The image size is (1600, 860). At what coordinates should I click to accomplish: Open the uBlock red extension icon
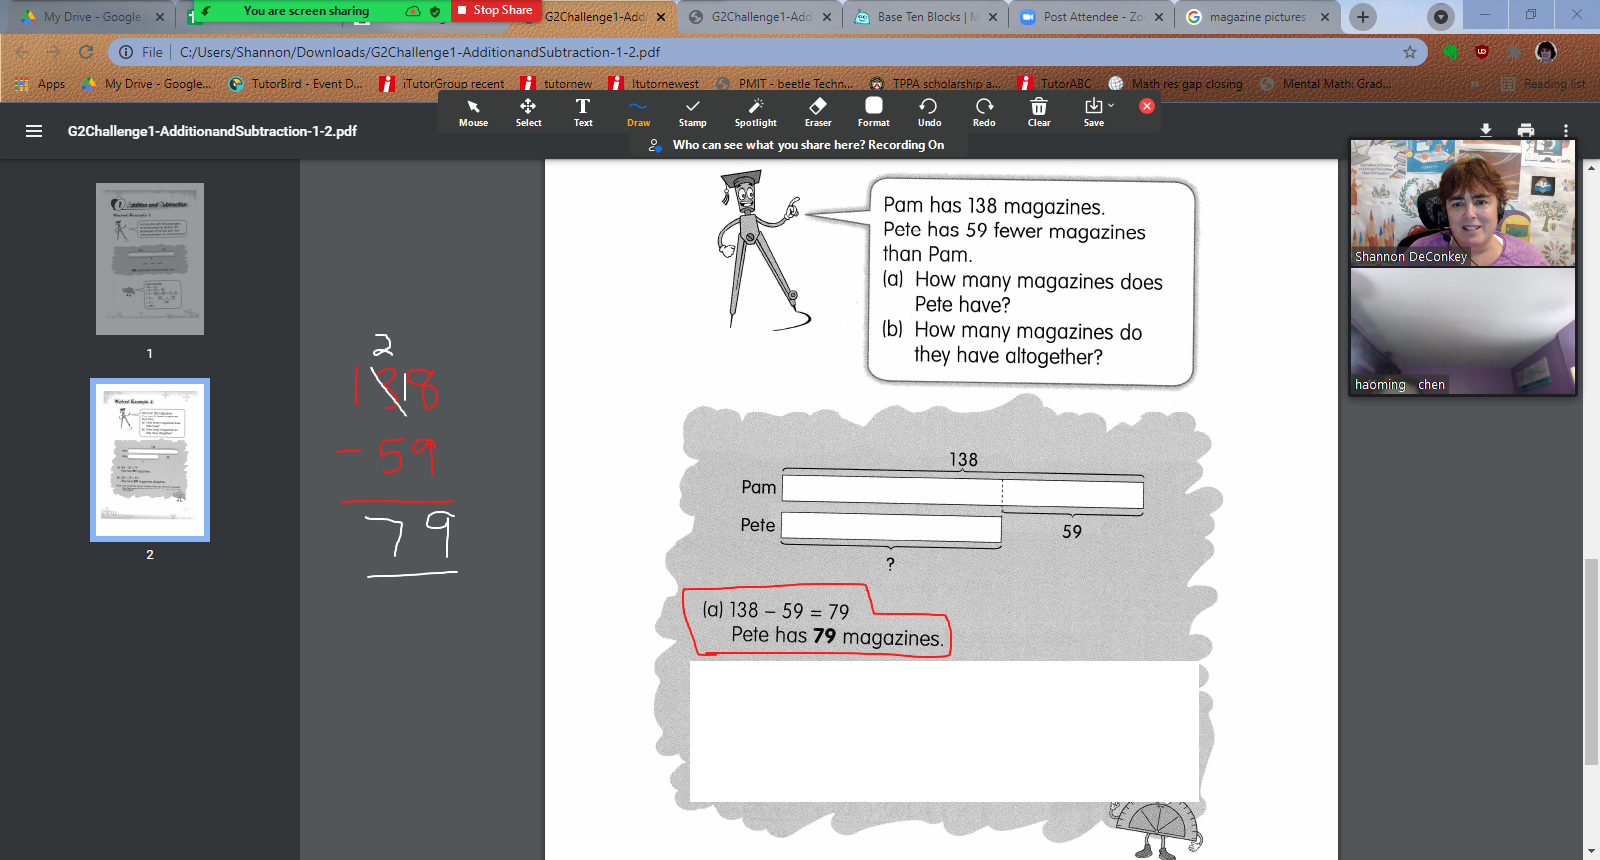point(1482,52)
